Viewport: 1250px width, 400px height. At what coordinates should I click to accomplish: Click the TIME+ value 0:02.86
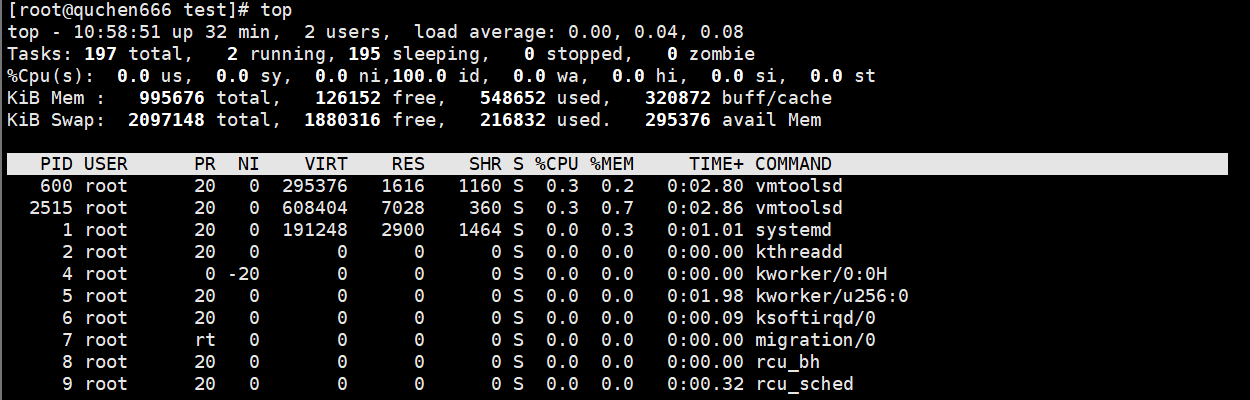705,208
